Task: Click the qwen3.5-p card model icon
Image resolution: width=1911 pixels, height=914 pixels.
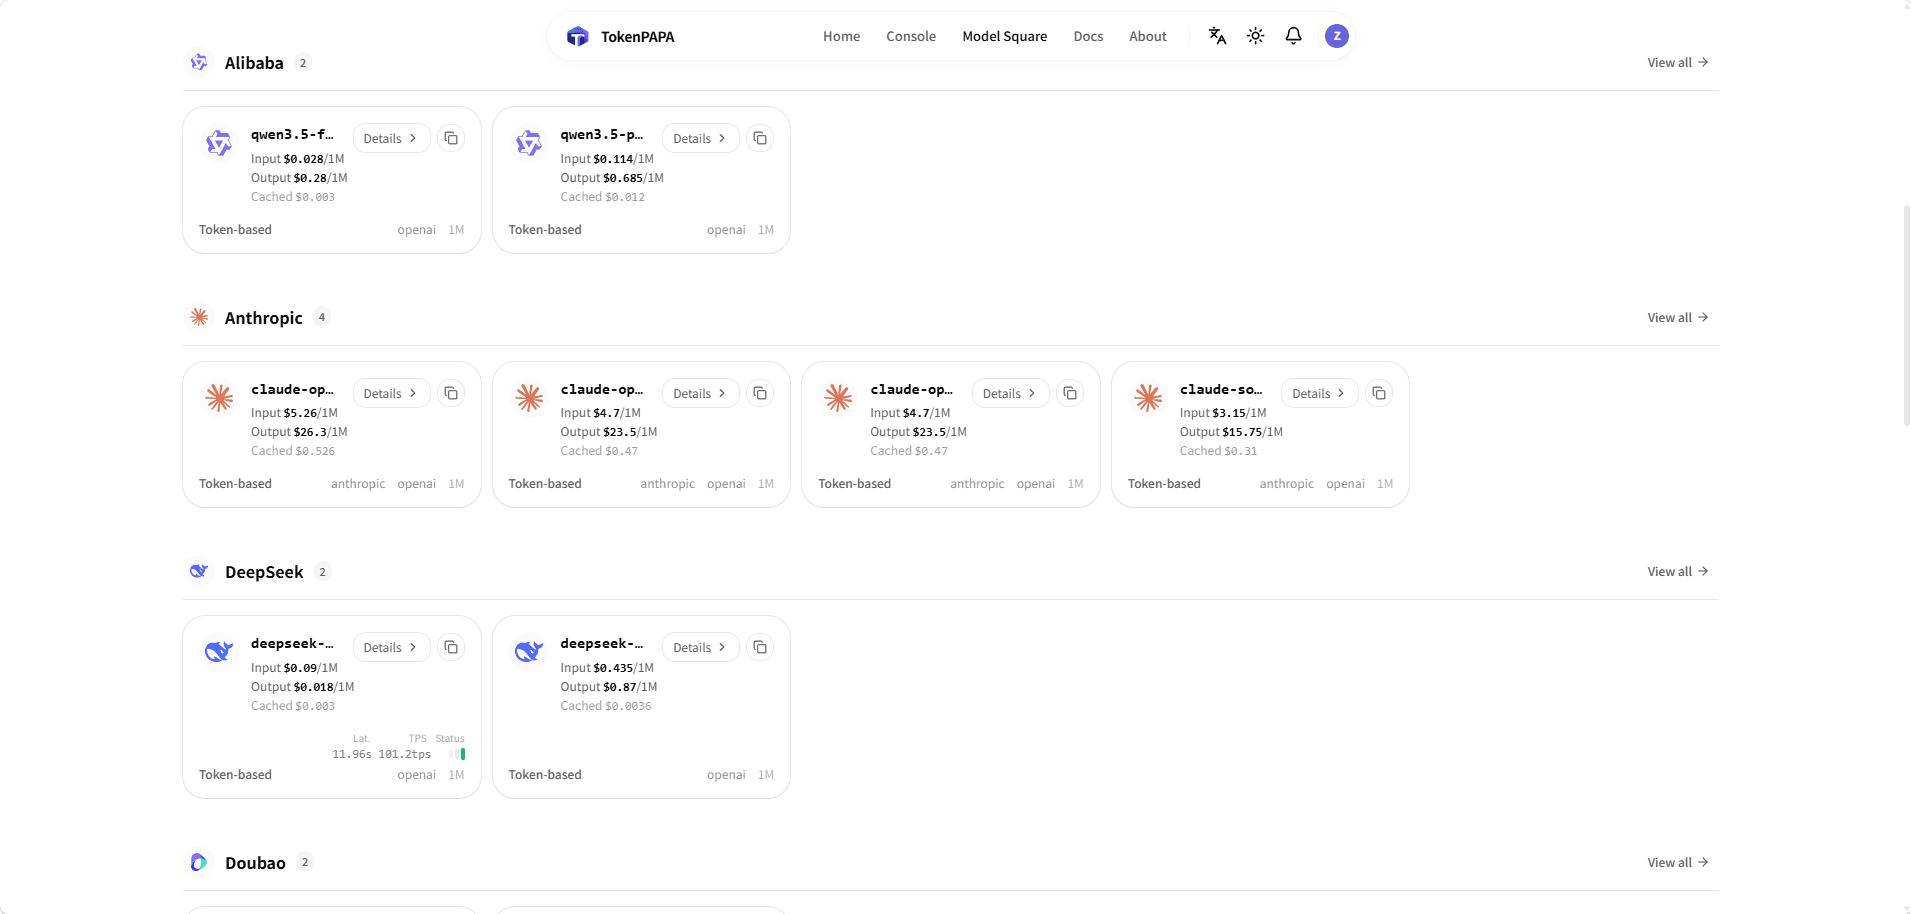Action: (529, 143)
